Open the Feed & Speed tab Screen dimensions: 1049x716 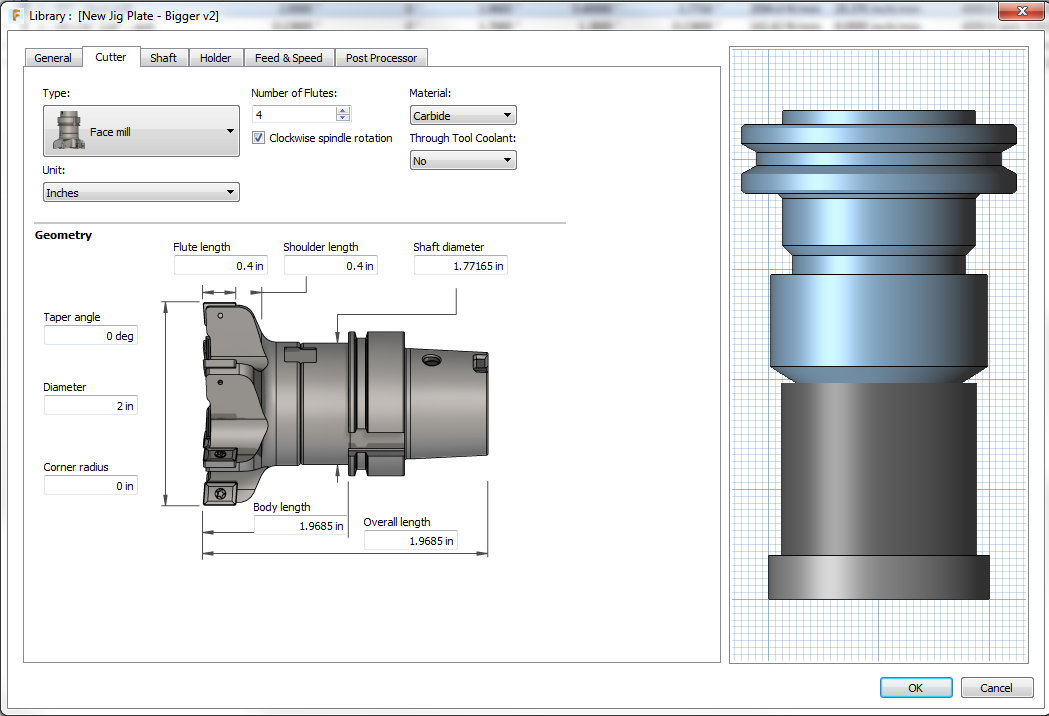coord(288,58)
